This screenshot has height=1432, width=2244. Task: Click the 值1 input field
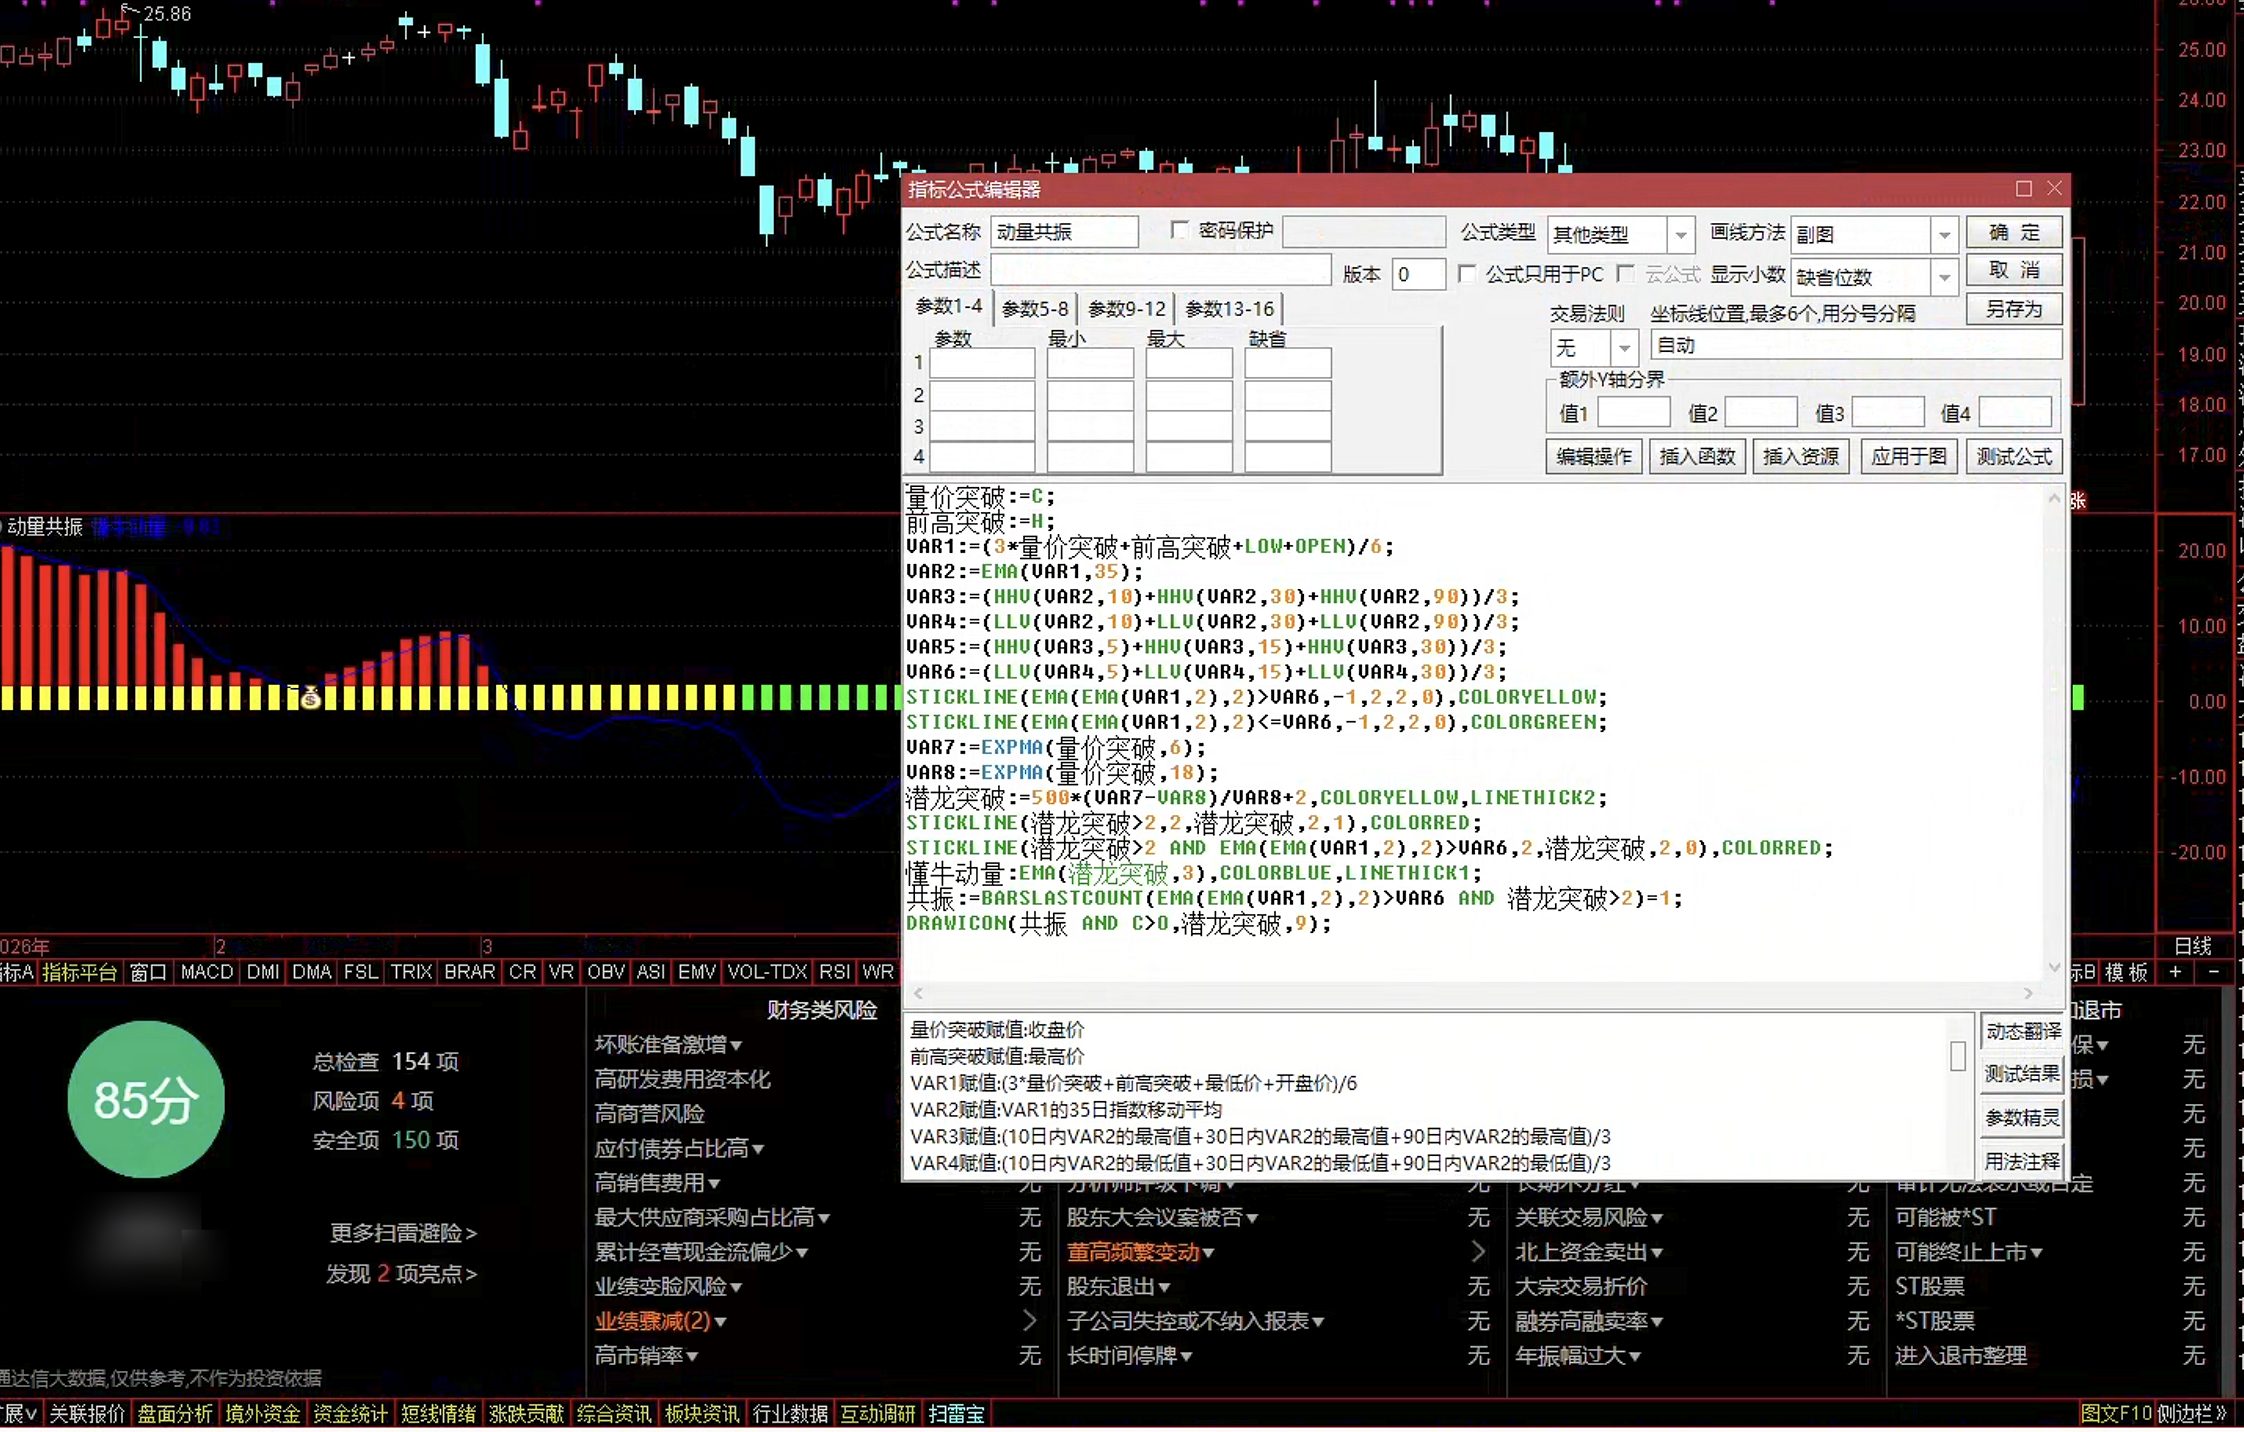tap(1633, 412)
